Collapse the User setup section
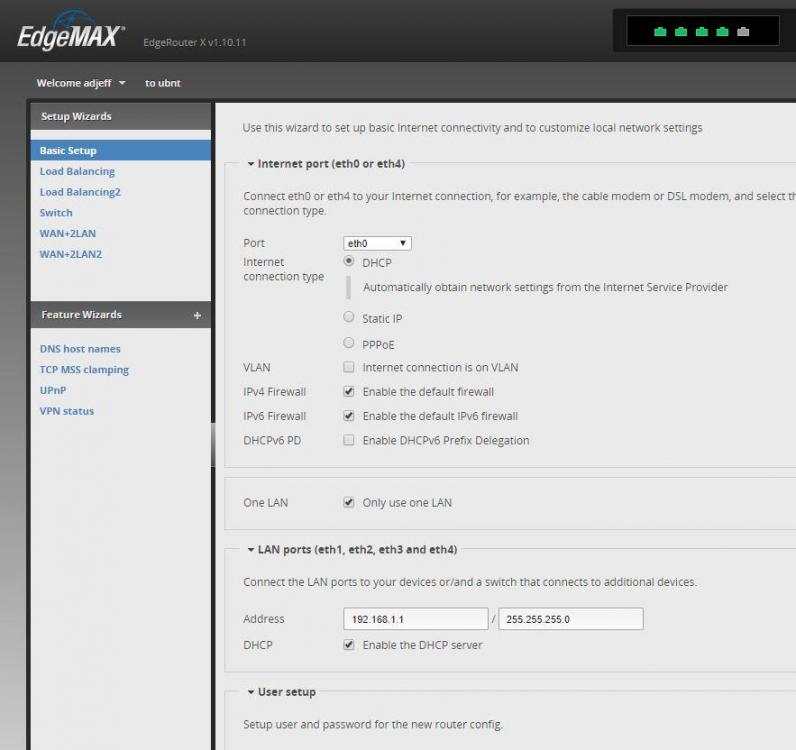The image size is (796, 750). click(251, 692)
